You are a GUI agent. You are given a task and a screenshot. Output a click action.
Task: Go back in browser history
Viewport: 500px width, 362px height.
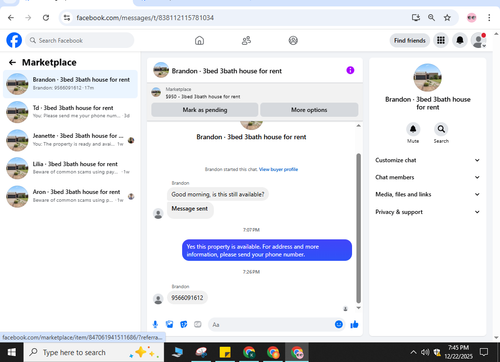[x=11, y=18]
